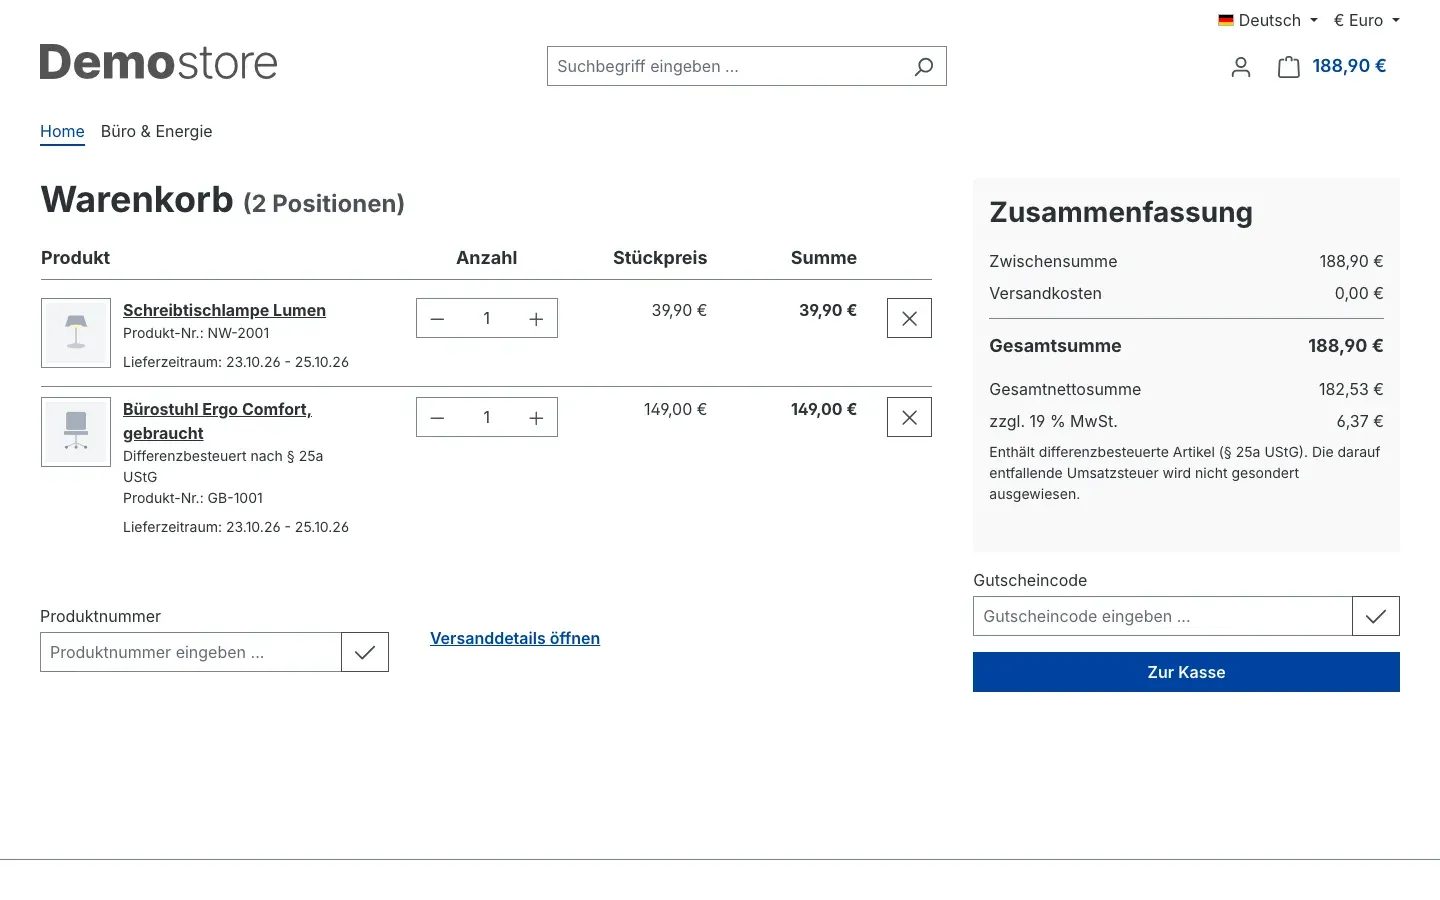
Task: Remove Bürostuhl Ergo Comfort from cart
Action: tap(909, 417)
